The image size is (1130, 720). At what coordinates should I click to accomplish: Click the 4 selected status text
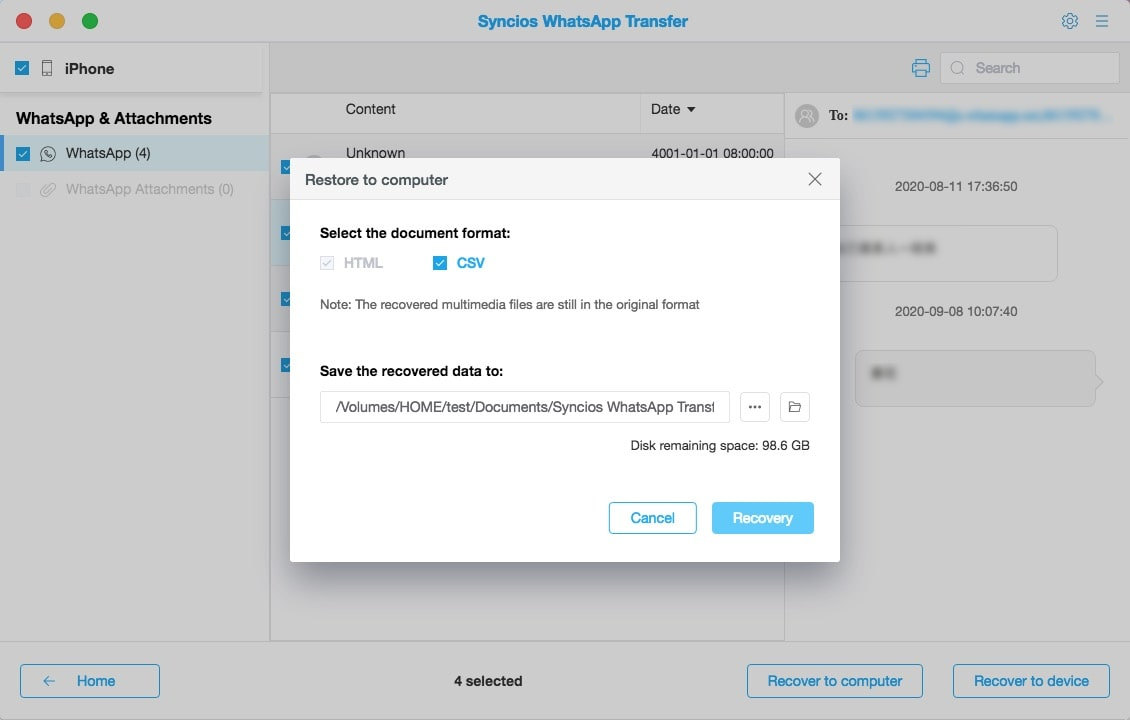[488, 681]
